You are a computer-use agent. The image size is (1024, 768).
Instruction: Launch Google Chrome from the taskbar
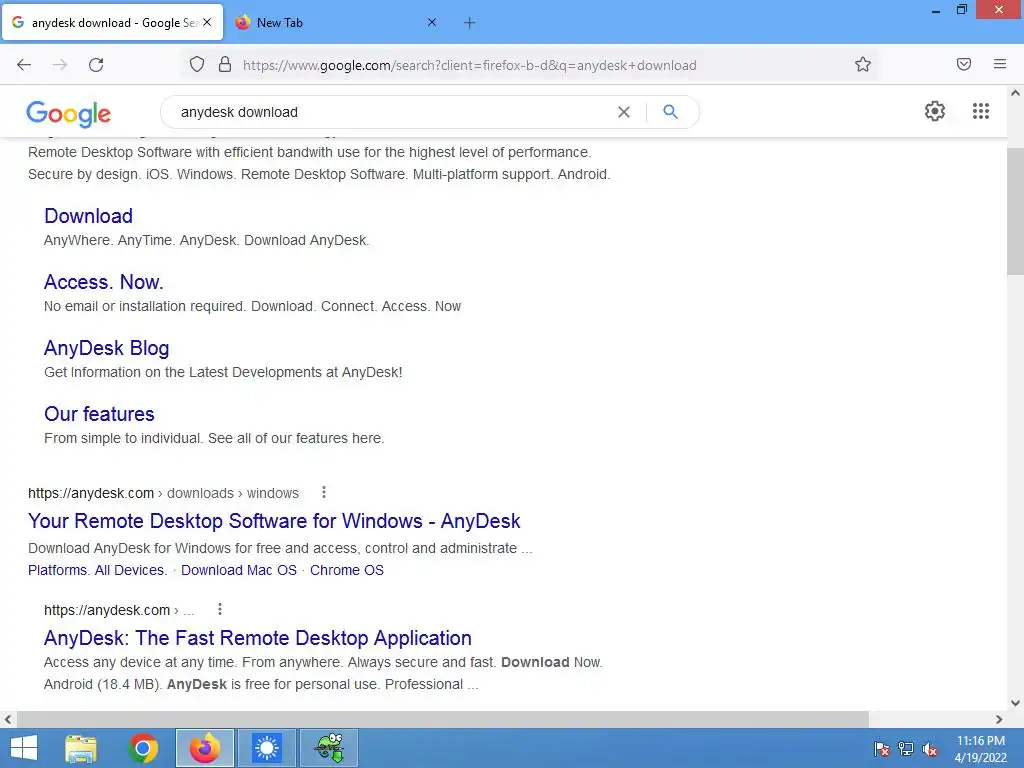(x=143, y=748)
